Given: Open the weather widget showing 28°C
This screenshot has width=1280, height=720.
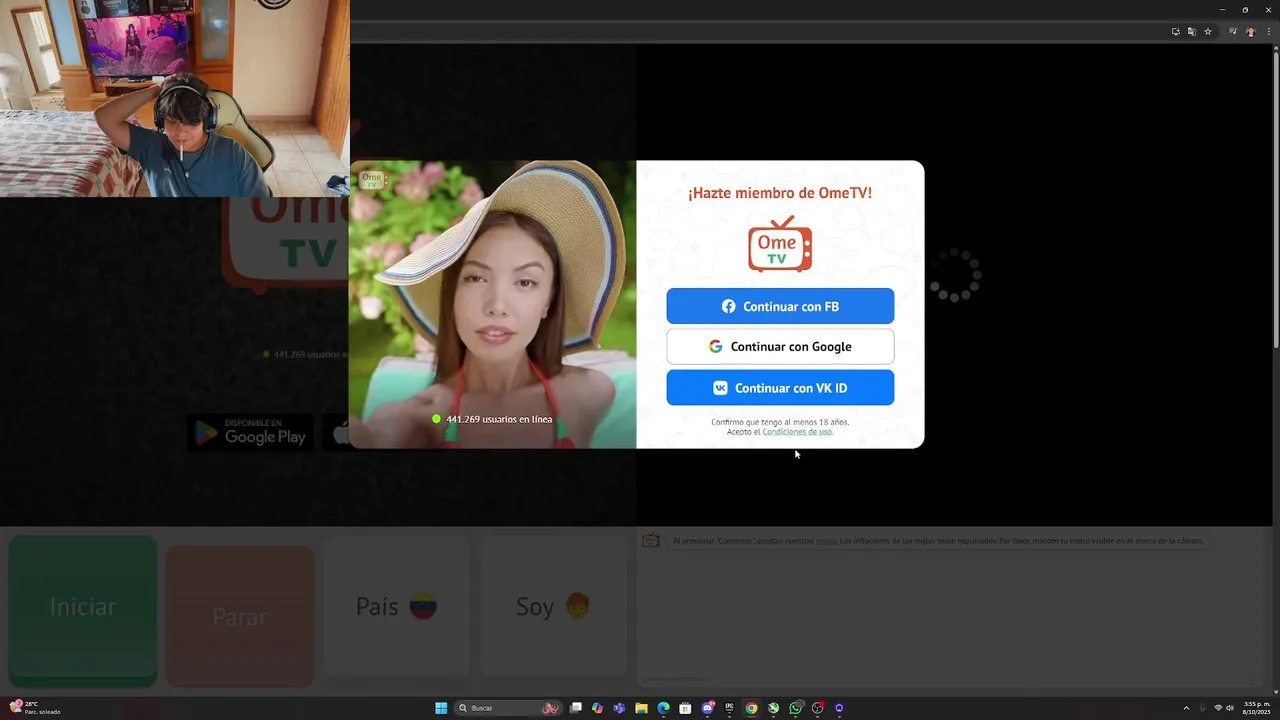Looking at the screenshot, I should pos(35,708).
